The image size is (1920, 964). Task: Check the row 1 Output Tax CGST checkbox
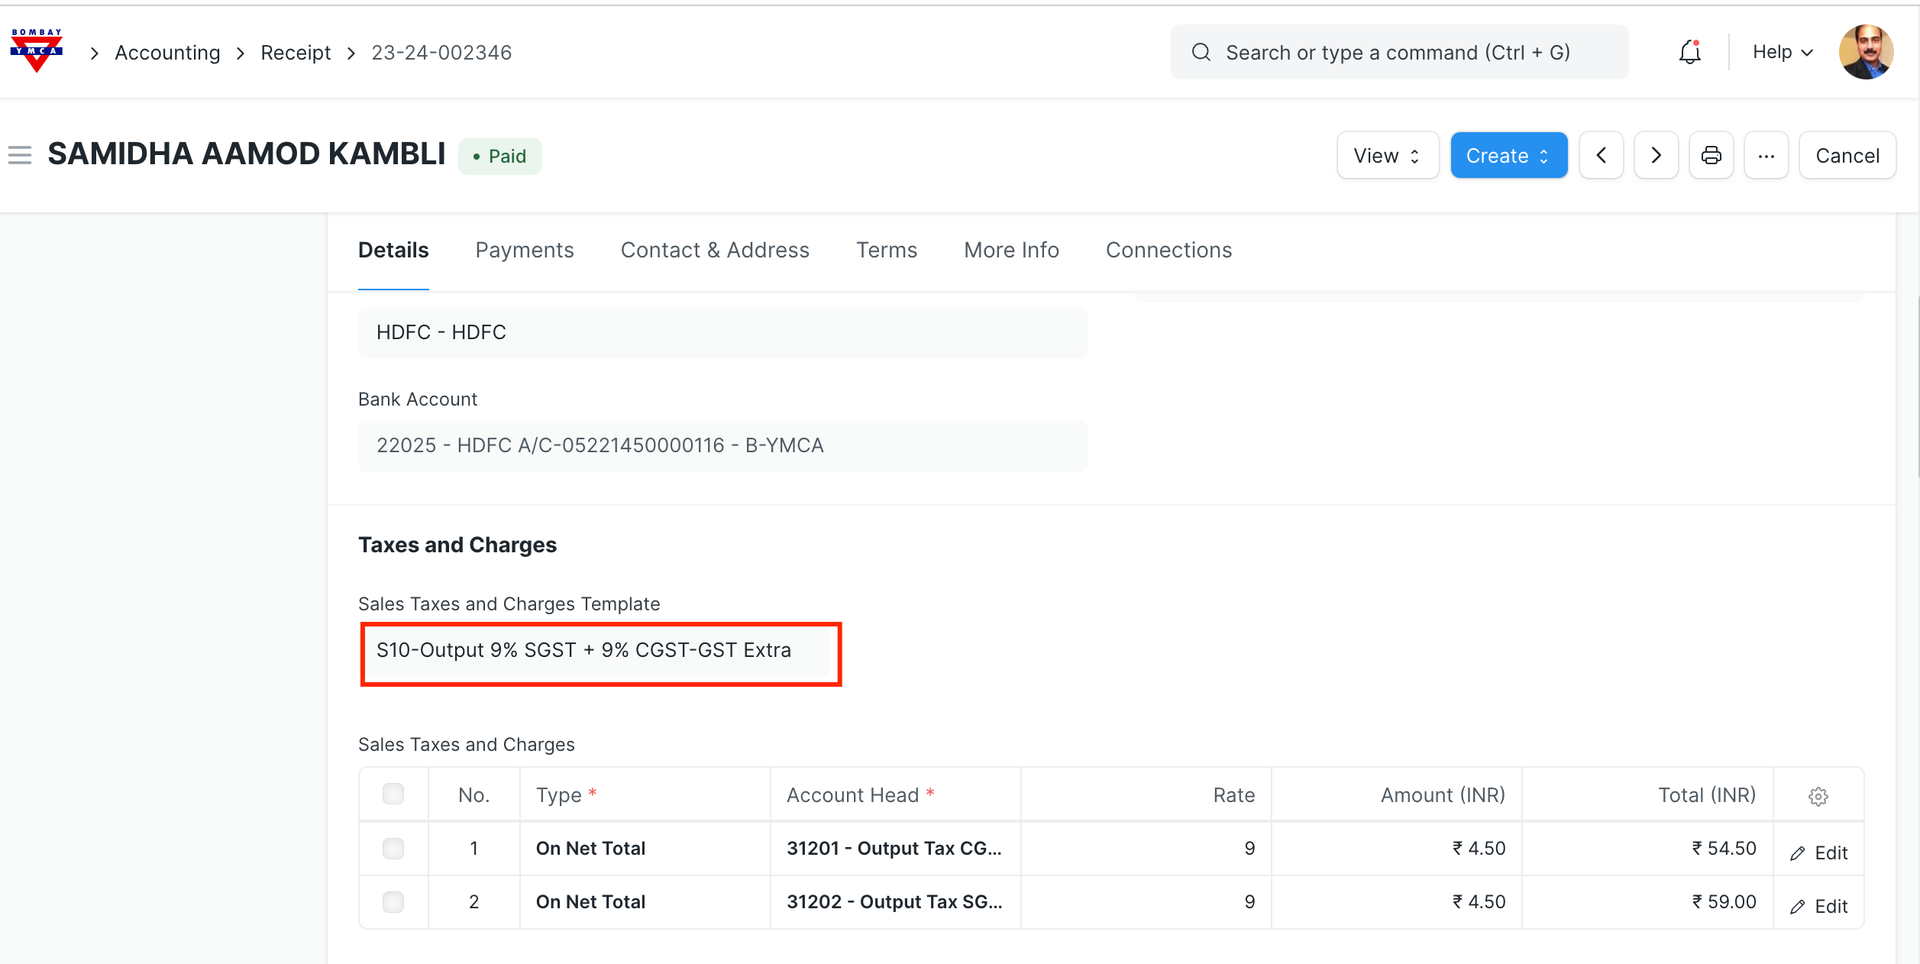(x=393, y=848)
